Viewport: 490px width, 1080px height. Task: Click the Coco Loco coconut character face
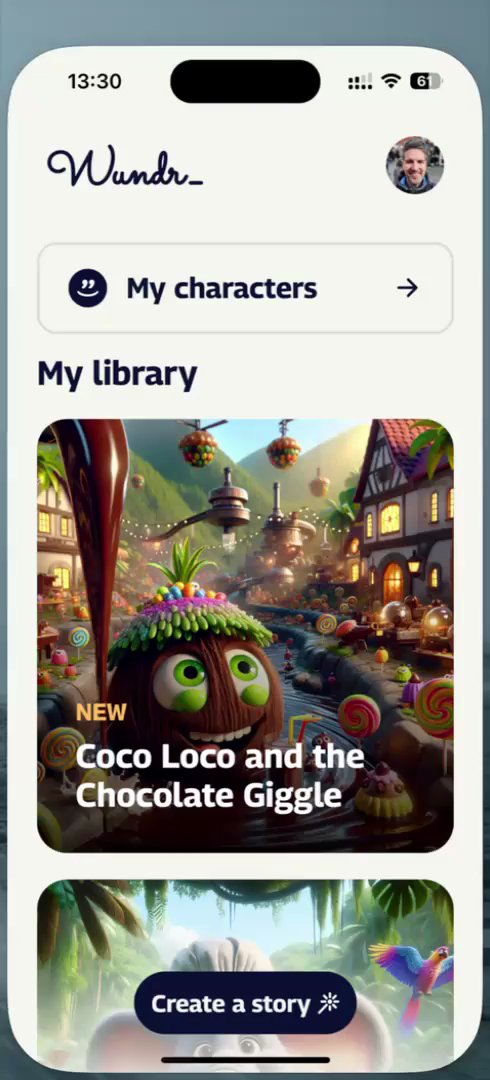pyautogui.click(x=195, y=689)
